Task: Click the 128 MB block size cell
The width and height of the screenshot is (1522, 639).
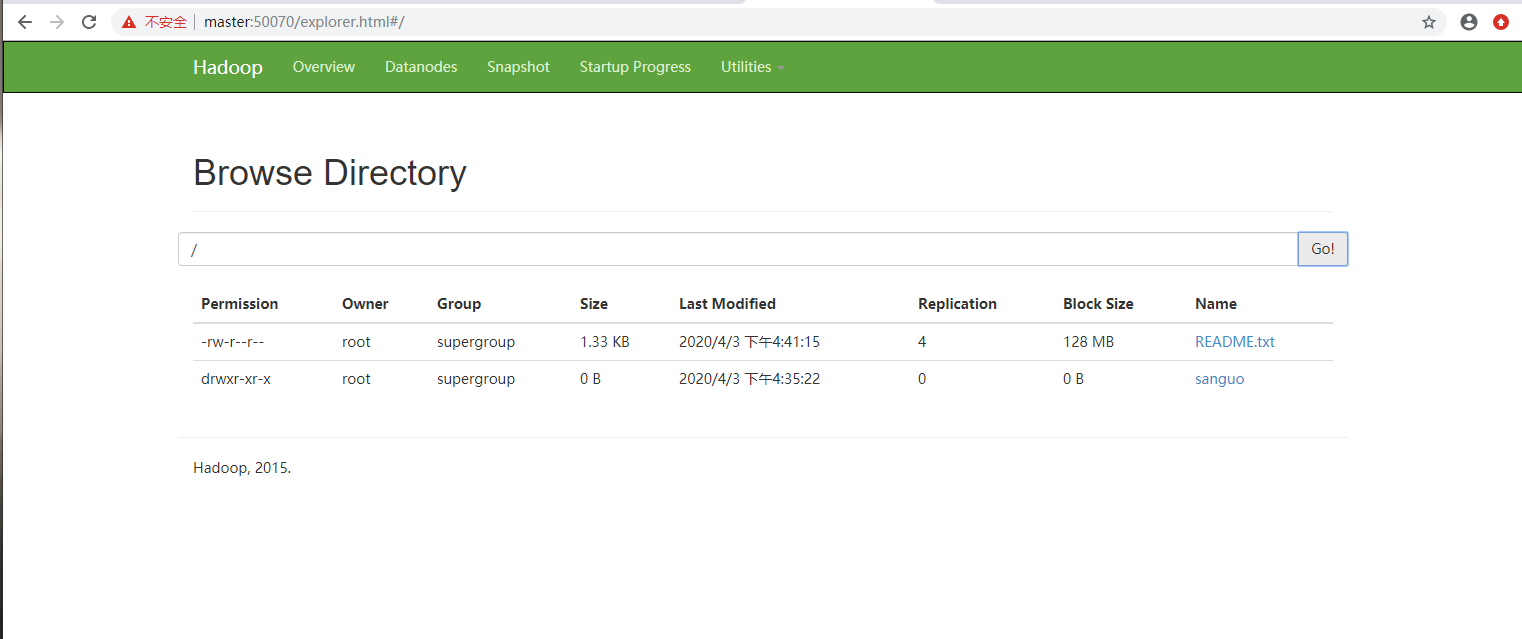Action: pos(1088,342)
